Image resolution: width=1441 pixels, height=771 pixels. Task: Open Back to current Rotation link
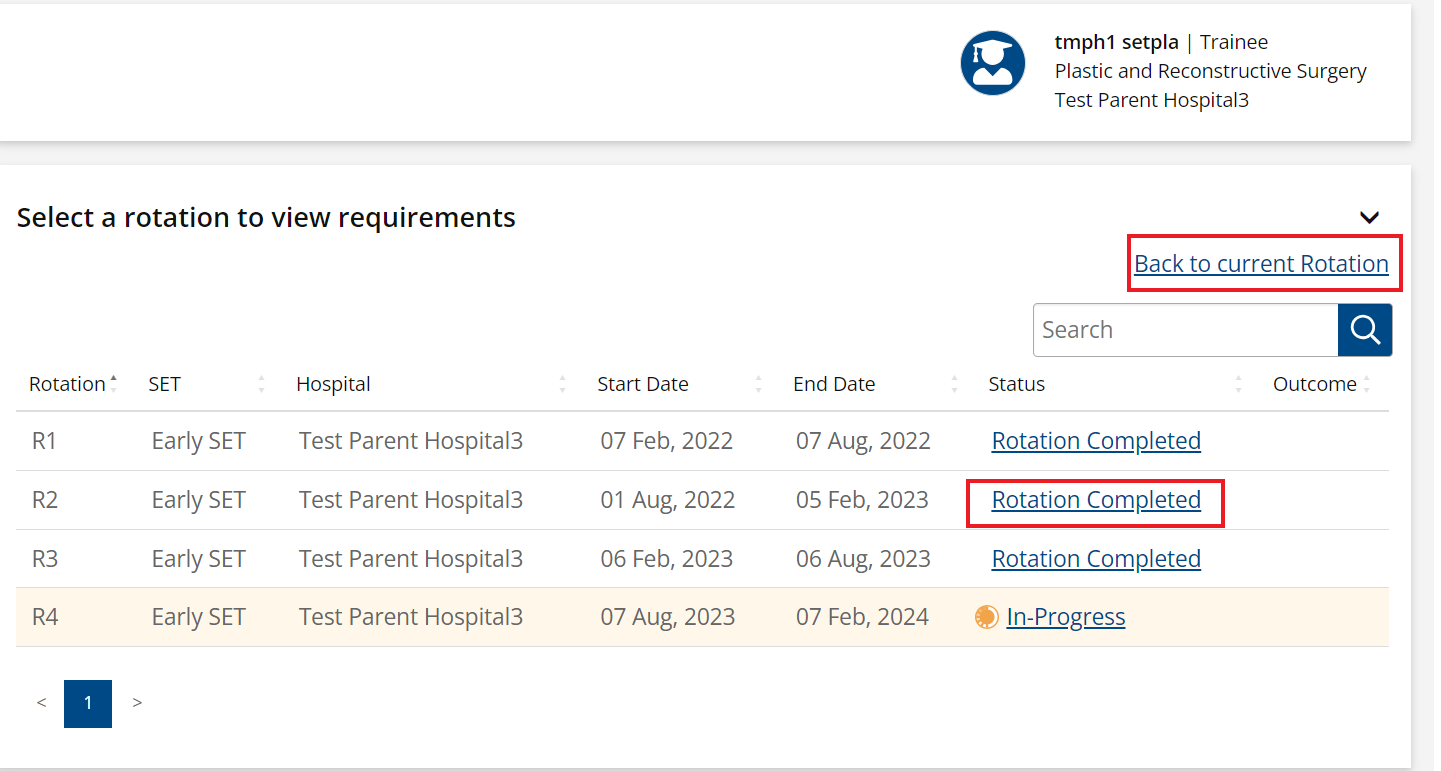pos(1261,264)
